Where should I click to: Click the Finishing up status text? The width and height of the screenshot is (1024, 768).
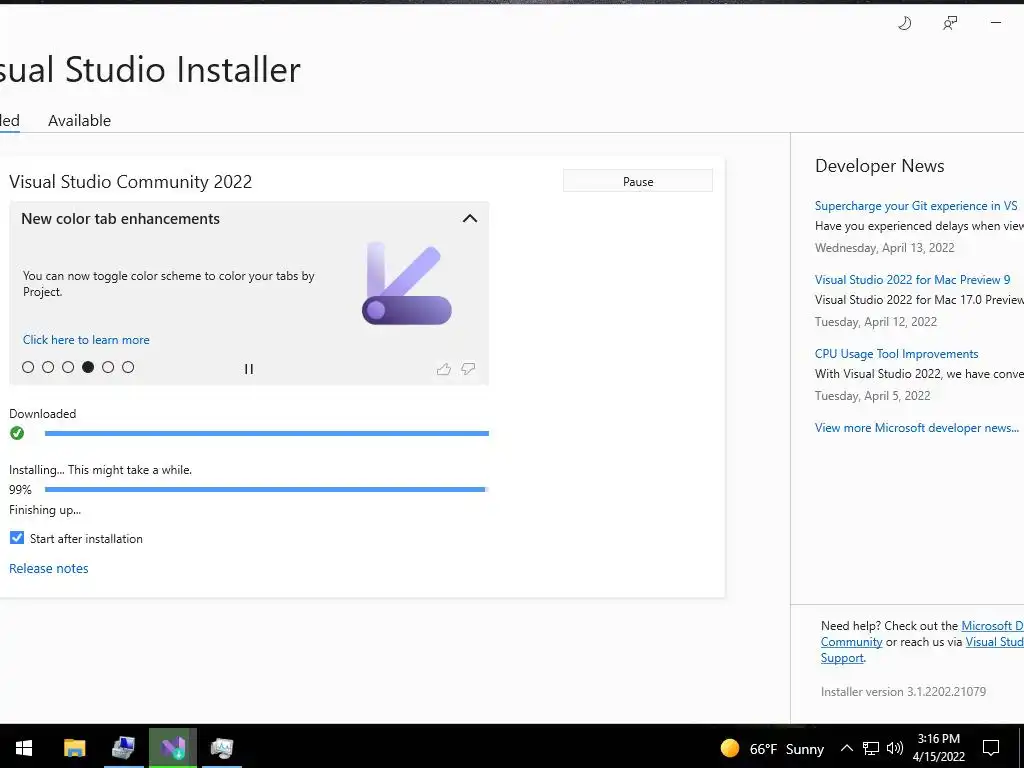tap(45, 510)
